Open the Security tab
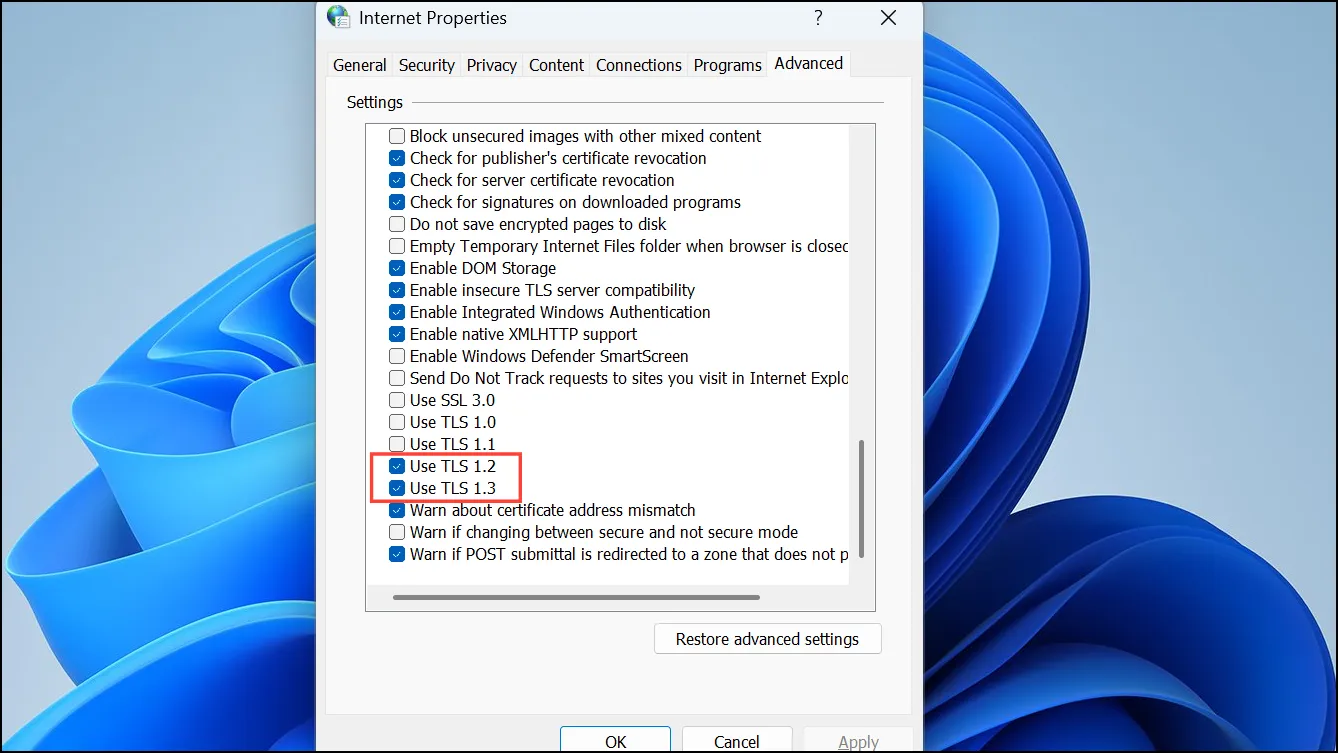This screenshot has width=1338, height=753. (427, 65)
